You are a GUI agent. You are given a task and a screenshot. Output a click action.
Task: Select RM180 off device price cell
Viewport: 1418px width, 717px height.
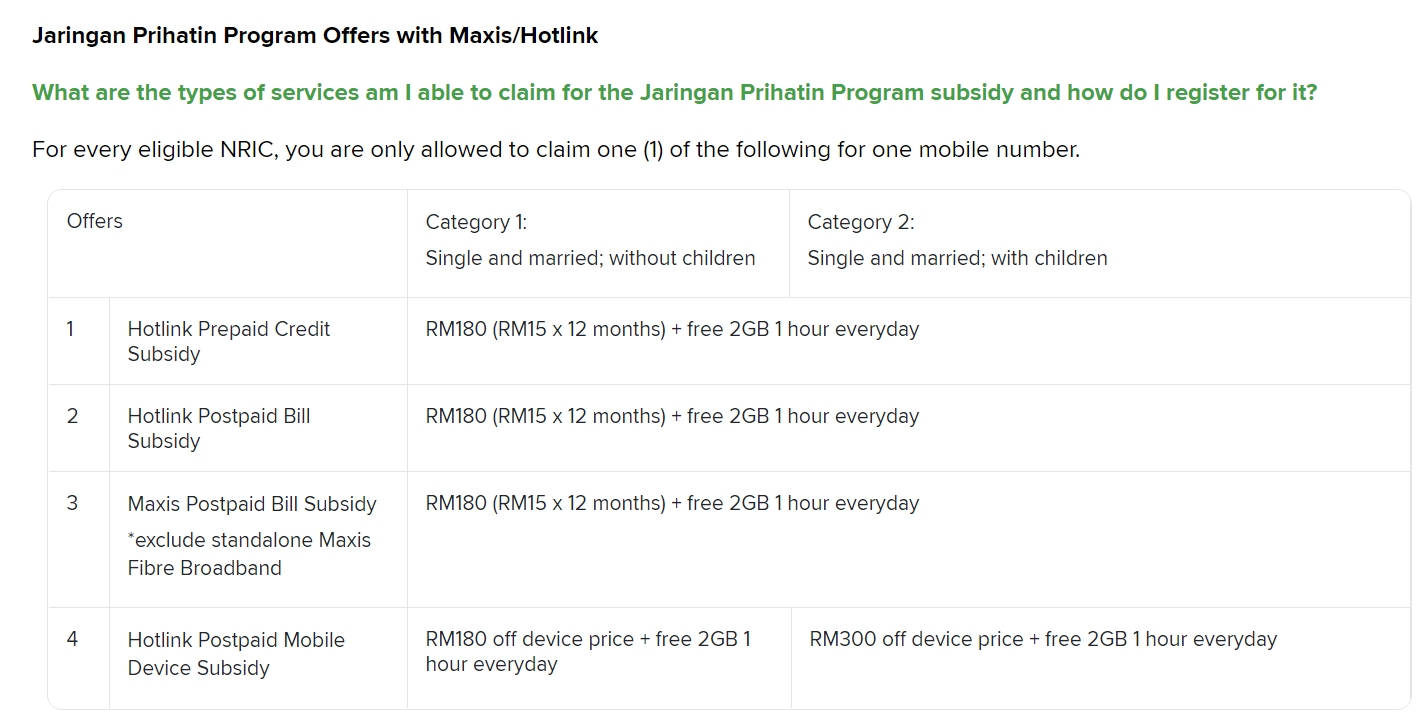[599, 658]
